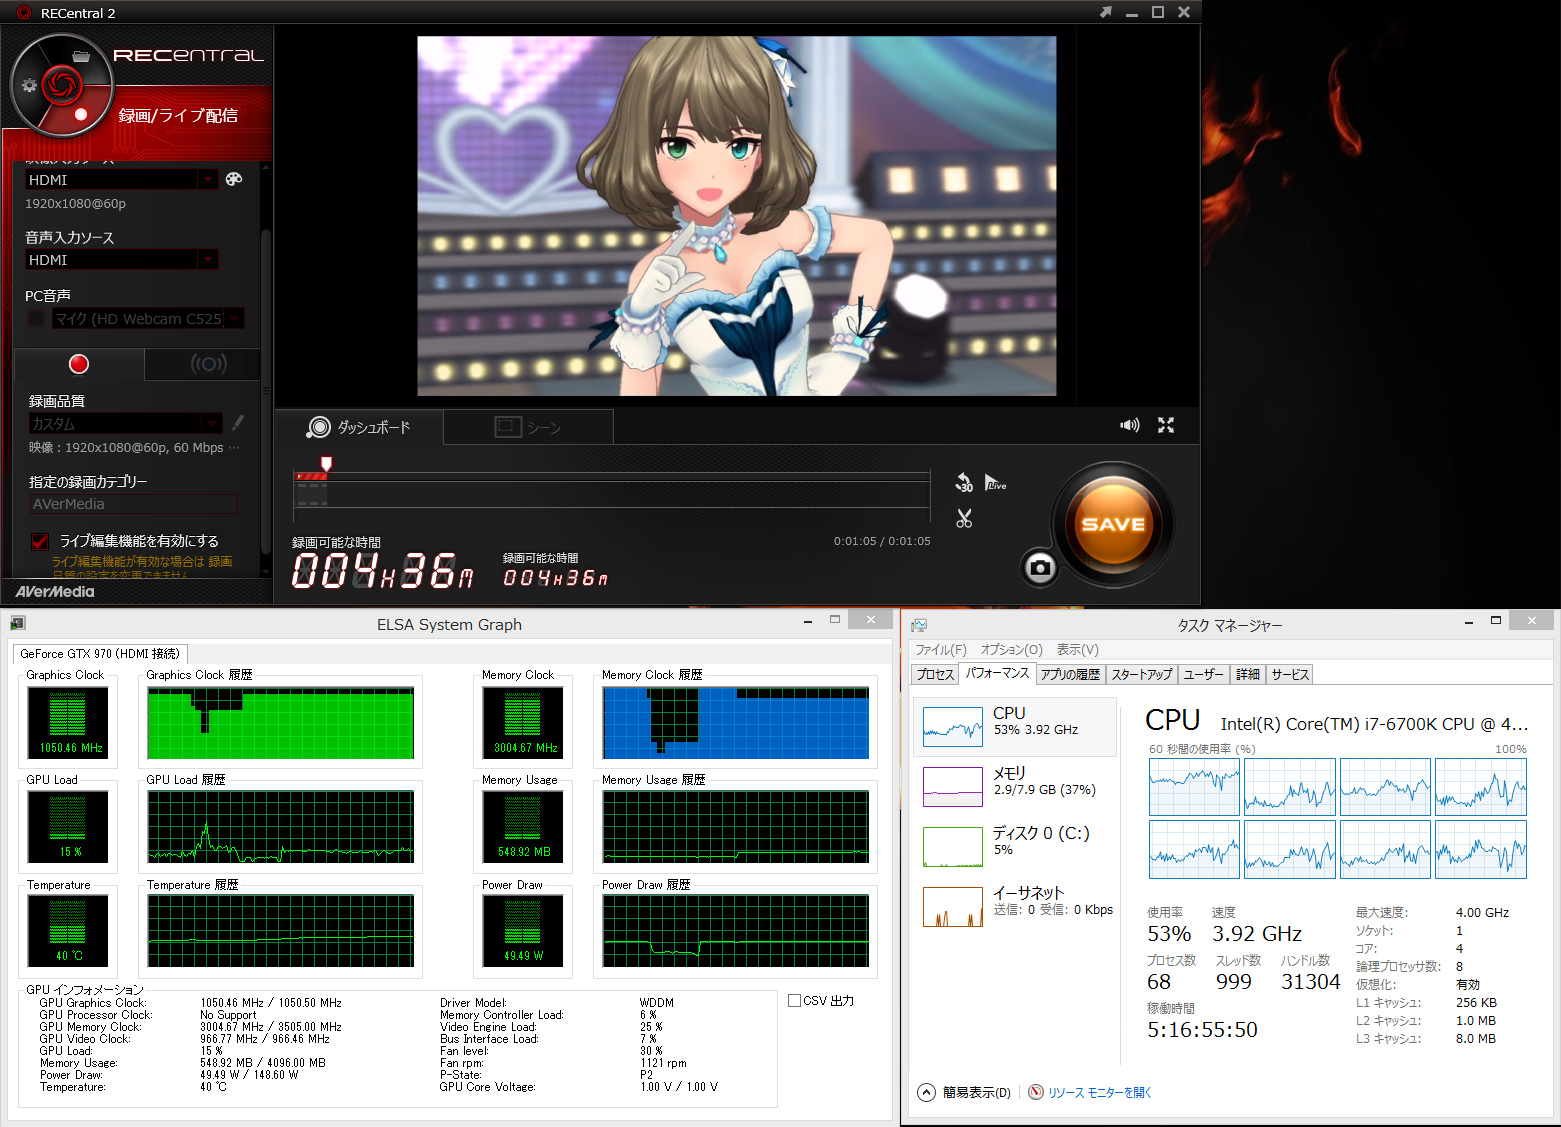Cut the clip with the scissors icon
The height and width of the screenshot is (1127, 1561).
point(964,518)
